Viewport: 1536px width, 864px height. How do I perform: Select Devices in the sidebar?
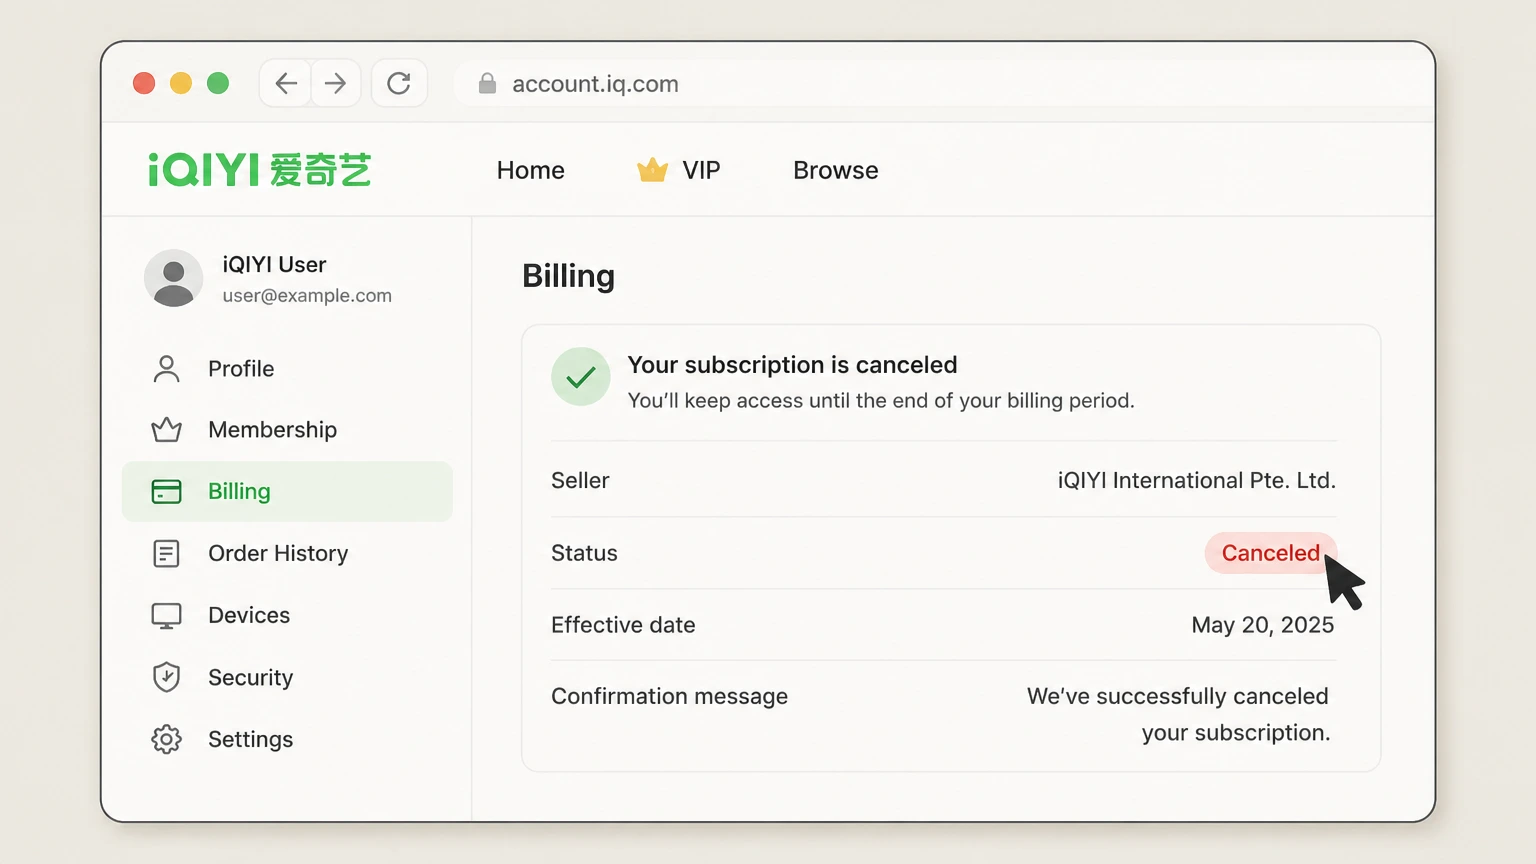[287, 615]
